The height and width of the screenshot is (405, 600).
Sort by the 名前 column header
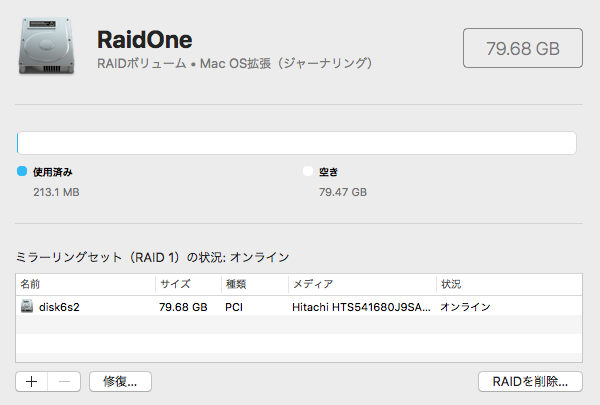[x=85, y=284]
